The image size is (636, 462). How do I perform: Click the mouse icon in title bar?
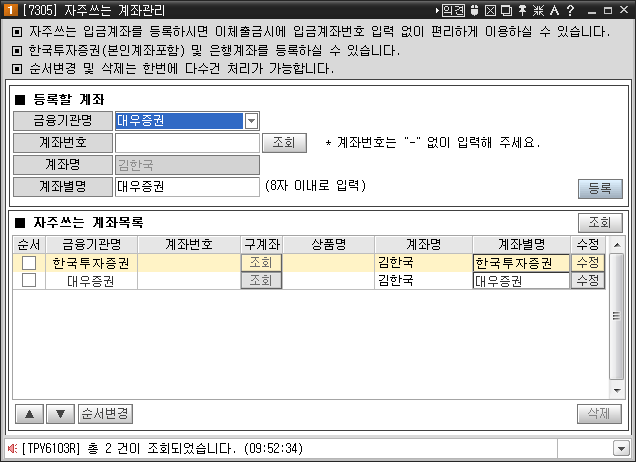click(475, 10)
